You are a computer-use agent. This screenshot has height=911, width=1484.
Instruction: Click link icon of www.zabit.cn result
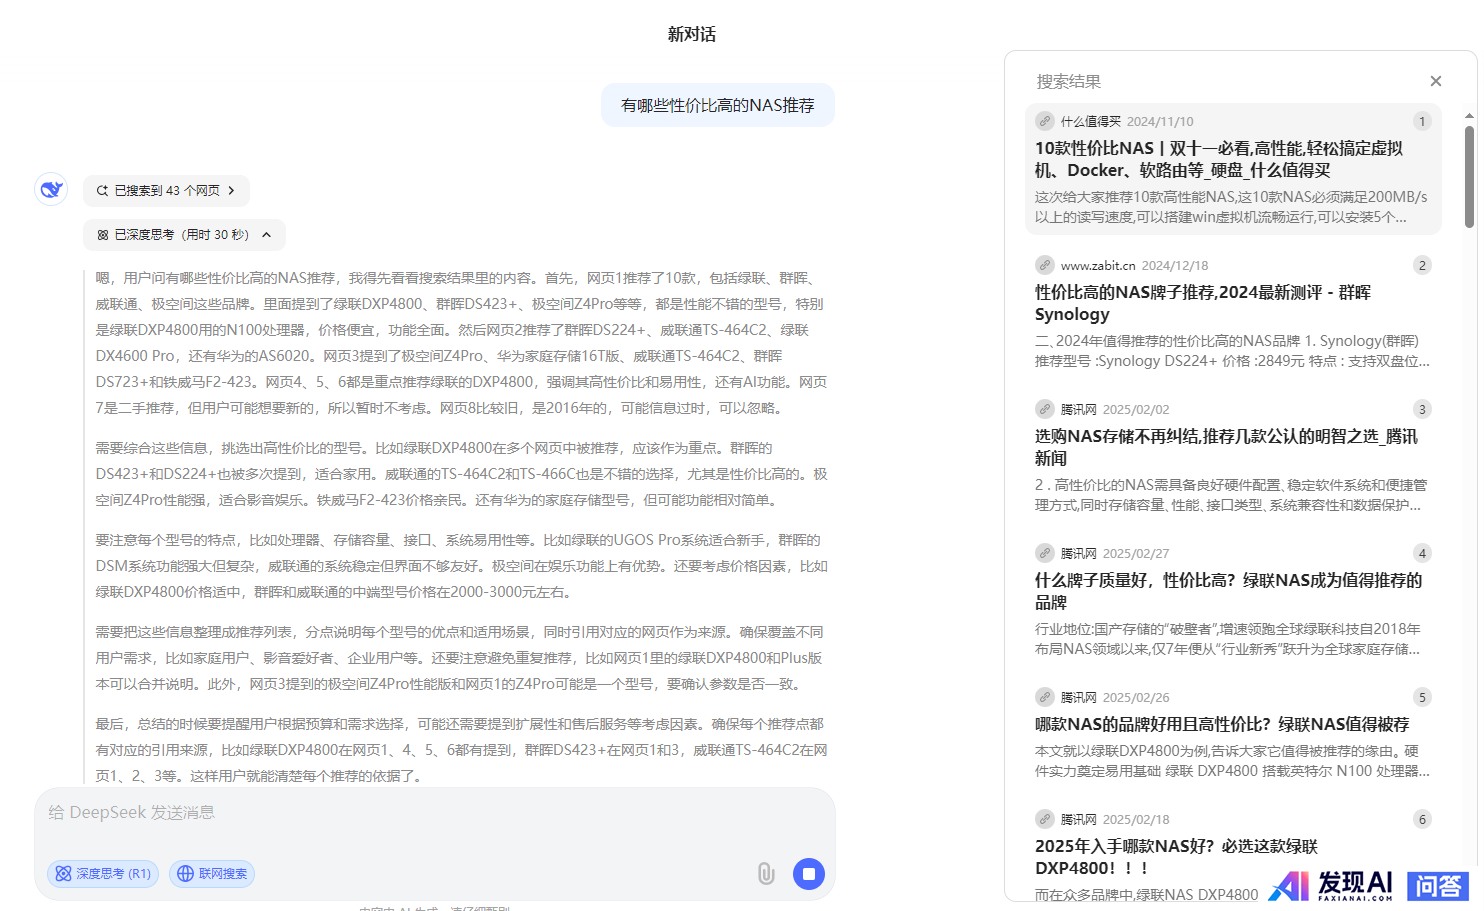(1045, 265)
